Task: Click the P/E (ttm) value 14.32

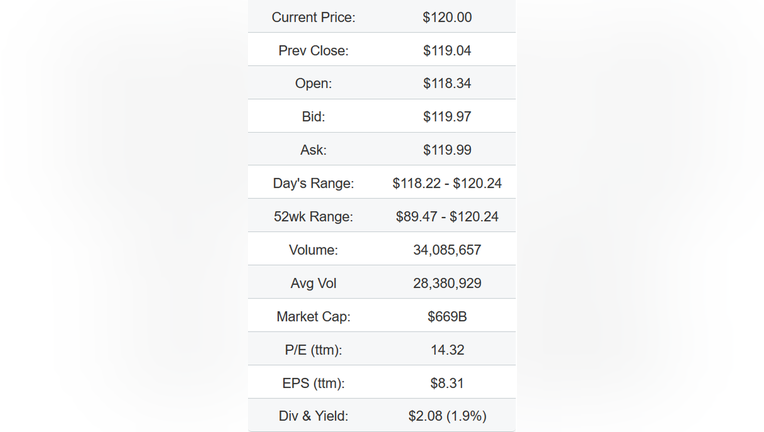Action: pos(447,350)
